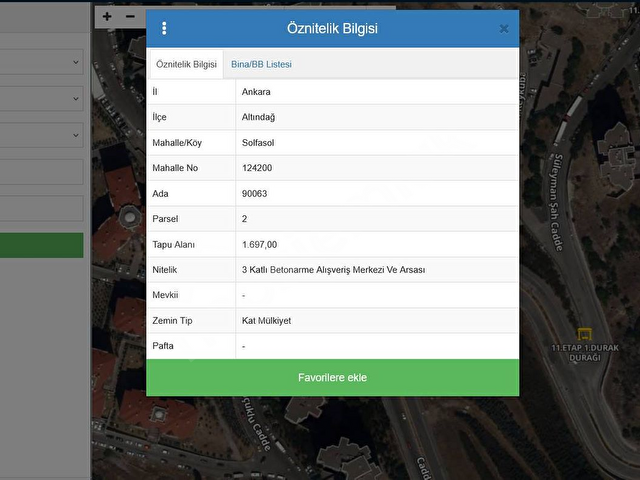
Task: Click the Süleyman Şah Cadde map label
Action: [x=557, y=202]
